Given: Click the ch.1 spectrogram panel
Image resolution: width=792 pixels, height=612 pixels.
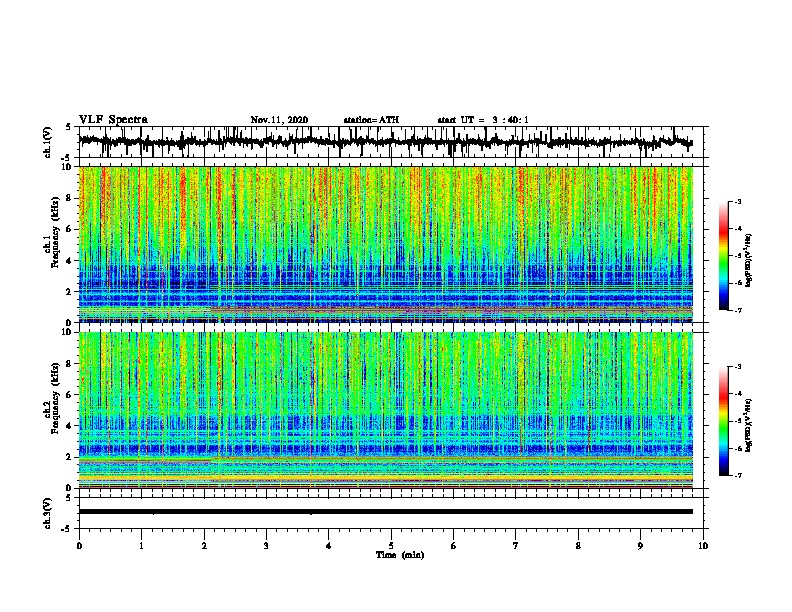Looking at the screenshot, I should pyautogui.click(x=385, y=244).
